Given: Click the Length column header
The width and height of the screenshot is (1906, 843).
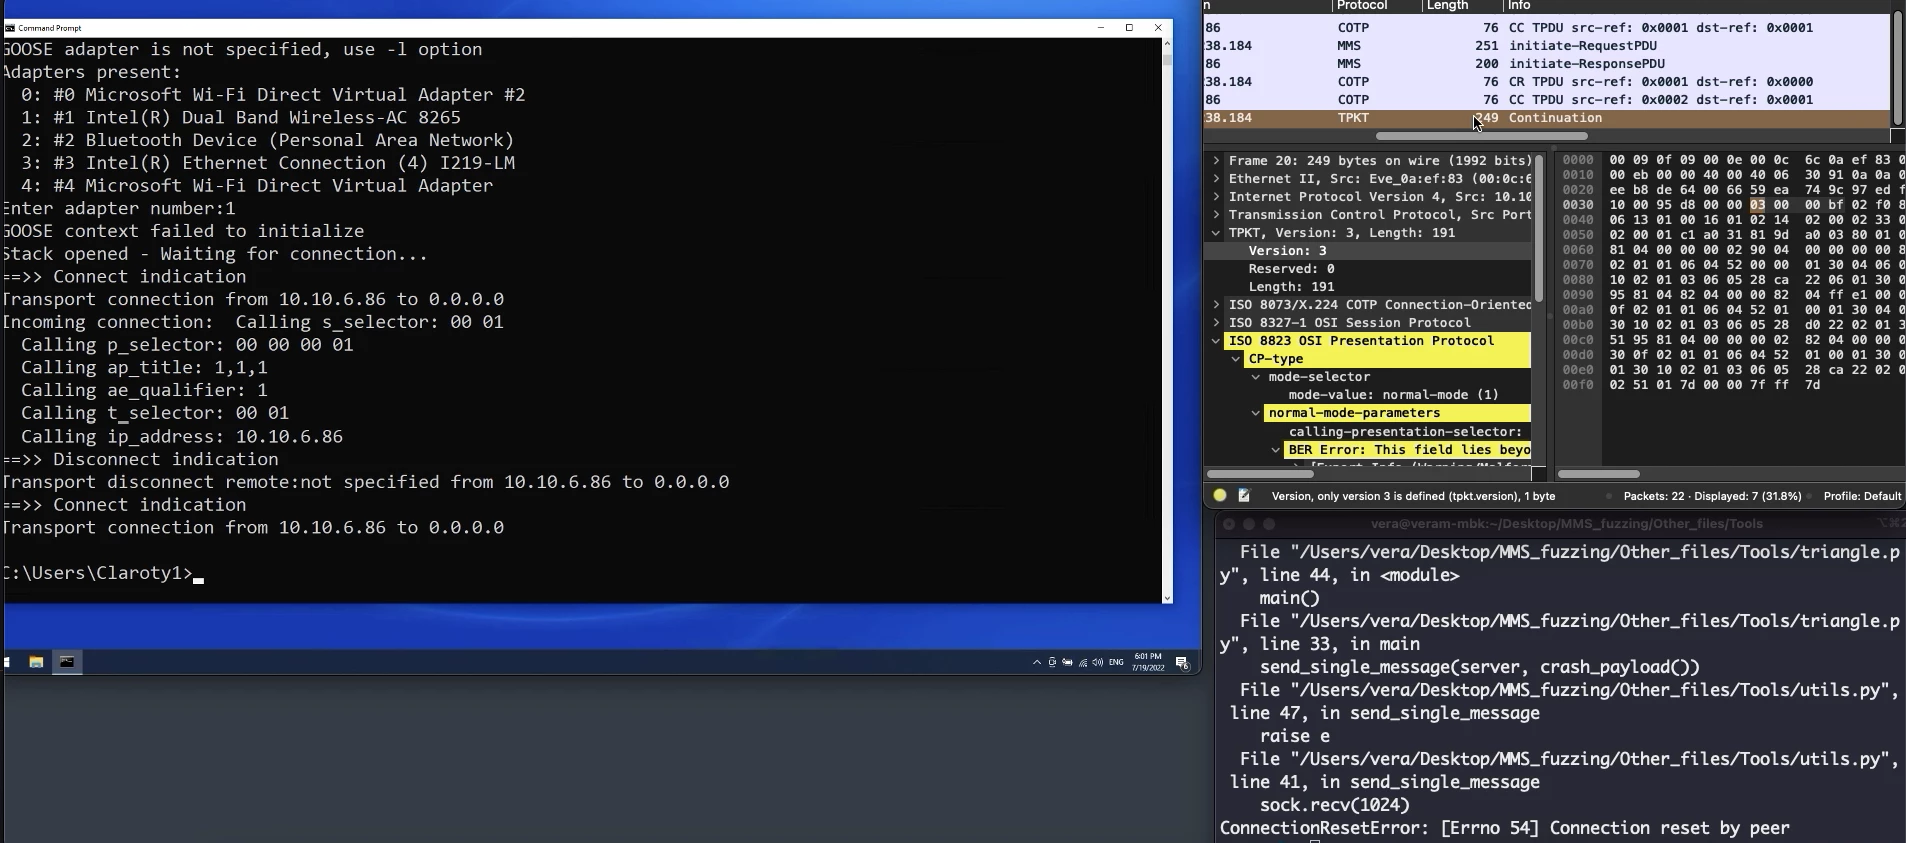Looking at the screenshot, I should pyautogui.click(x=1447, y=6).
